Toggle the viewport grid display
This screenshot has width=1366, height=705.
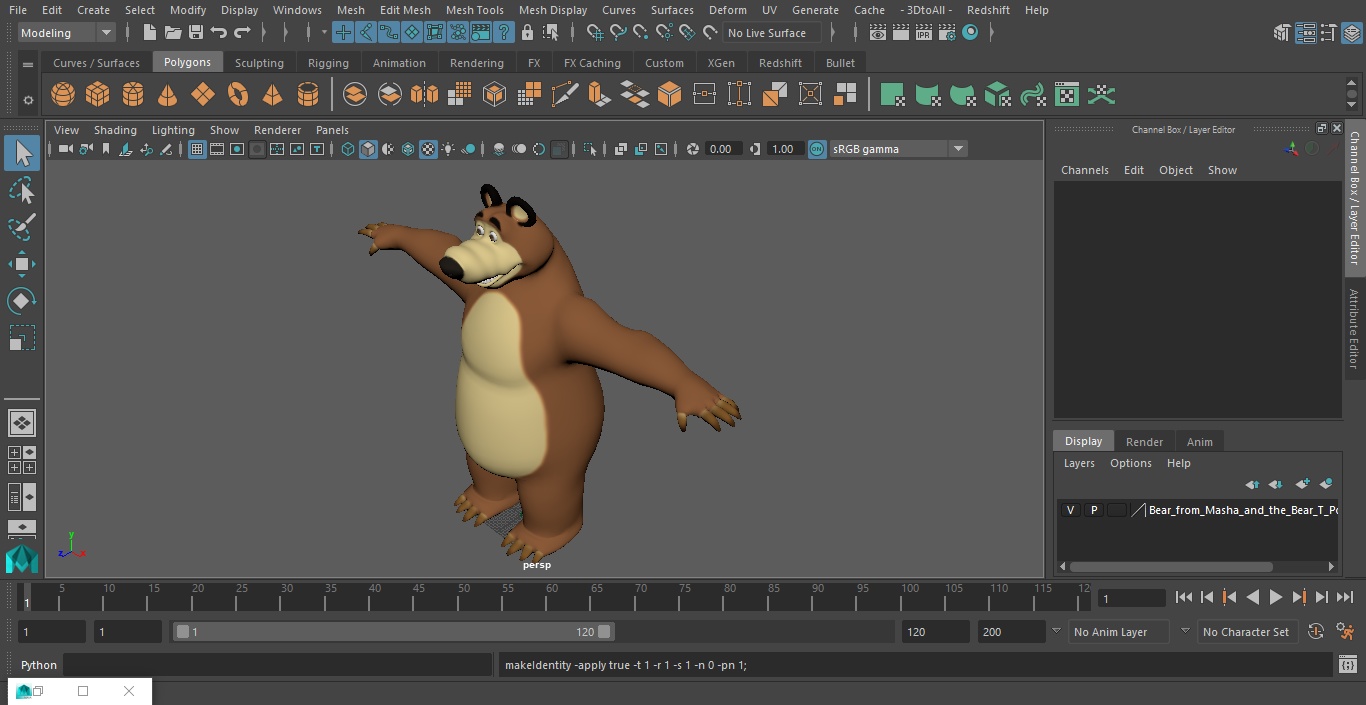197,149
